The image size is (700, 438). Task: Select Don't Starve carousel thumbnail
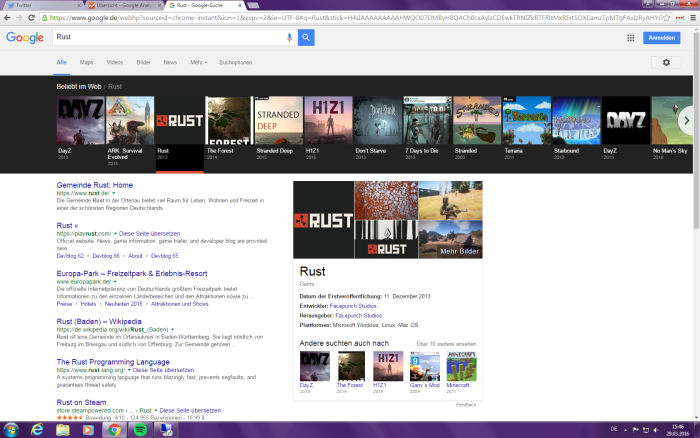[378, 120]
